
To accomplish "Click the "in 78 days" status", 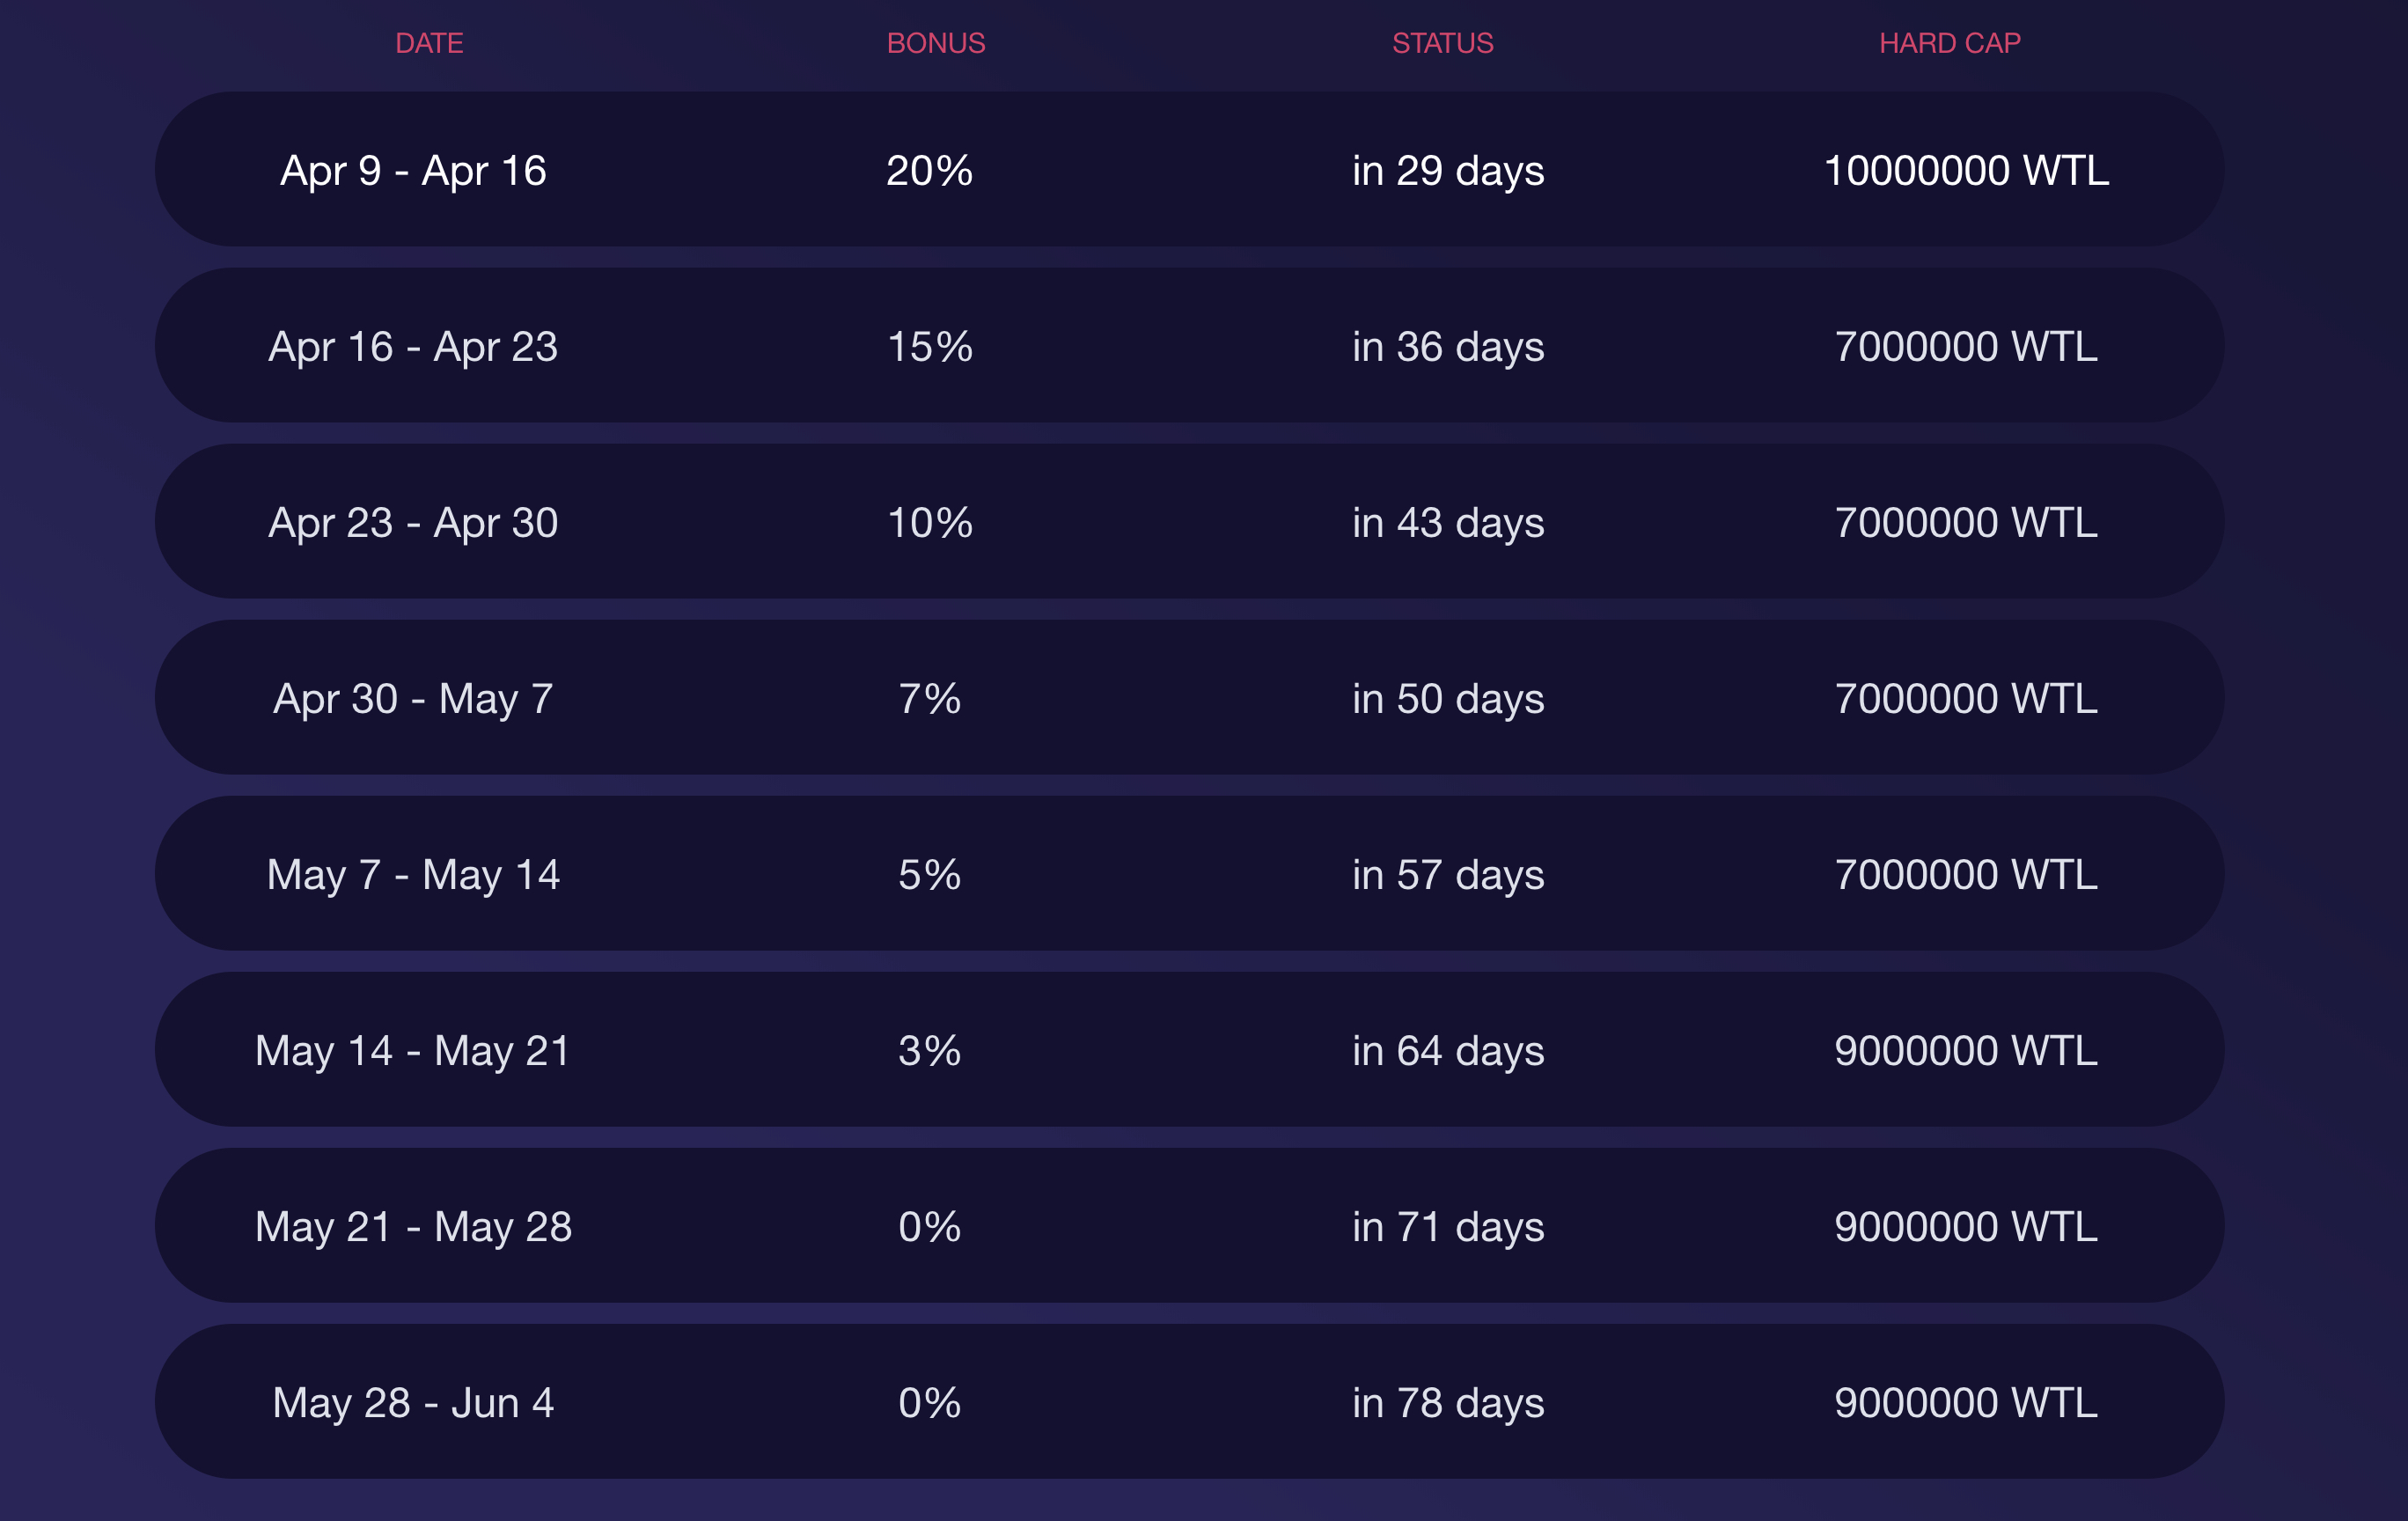I will point(1448,1403).
